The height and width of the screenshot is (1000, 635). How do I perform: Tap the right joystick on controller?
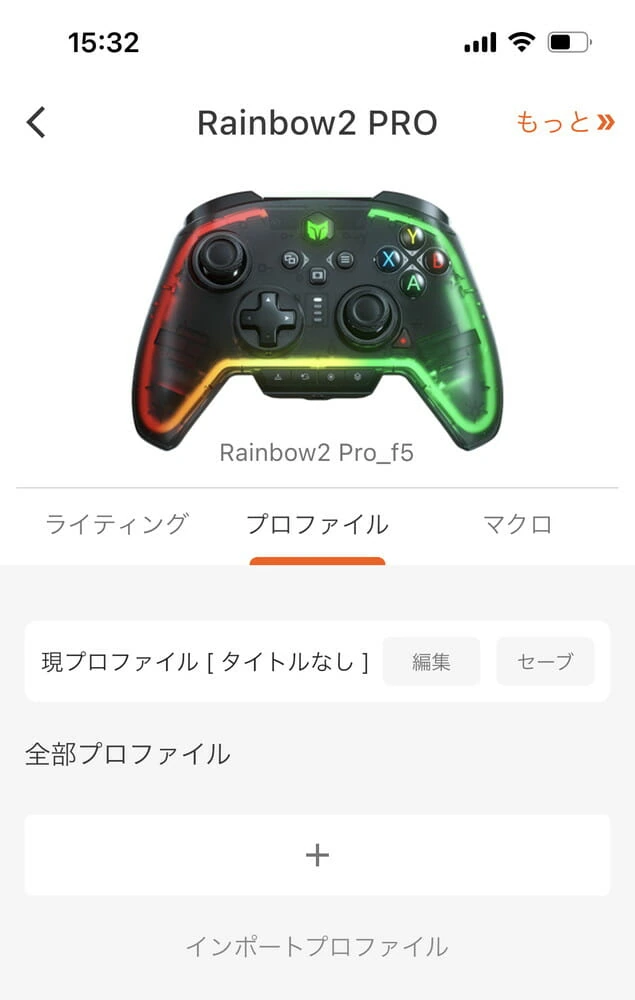pos(365,314)
